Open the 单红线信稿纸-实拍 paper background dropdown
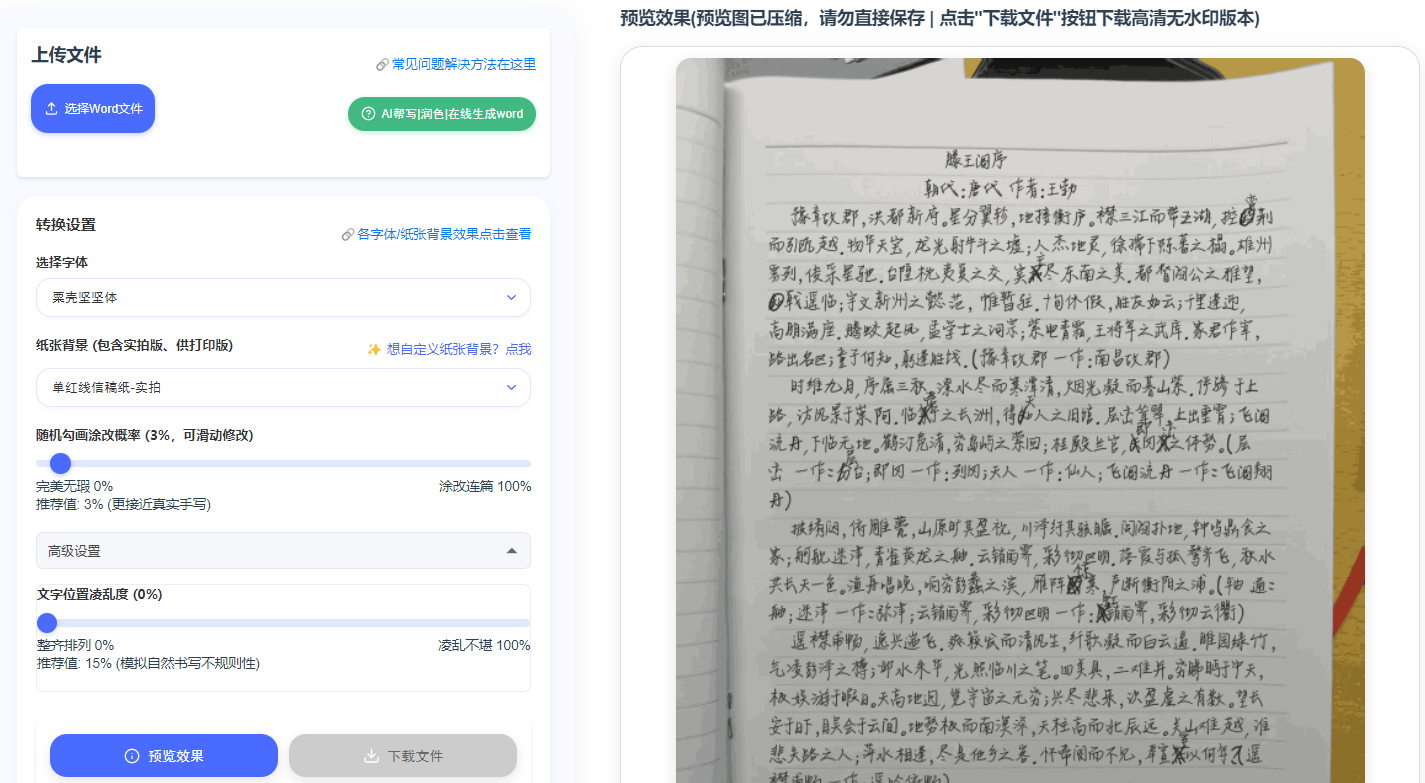 point(283,387)
